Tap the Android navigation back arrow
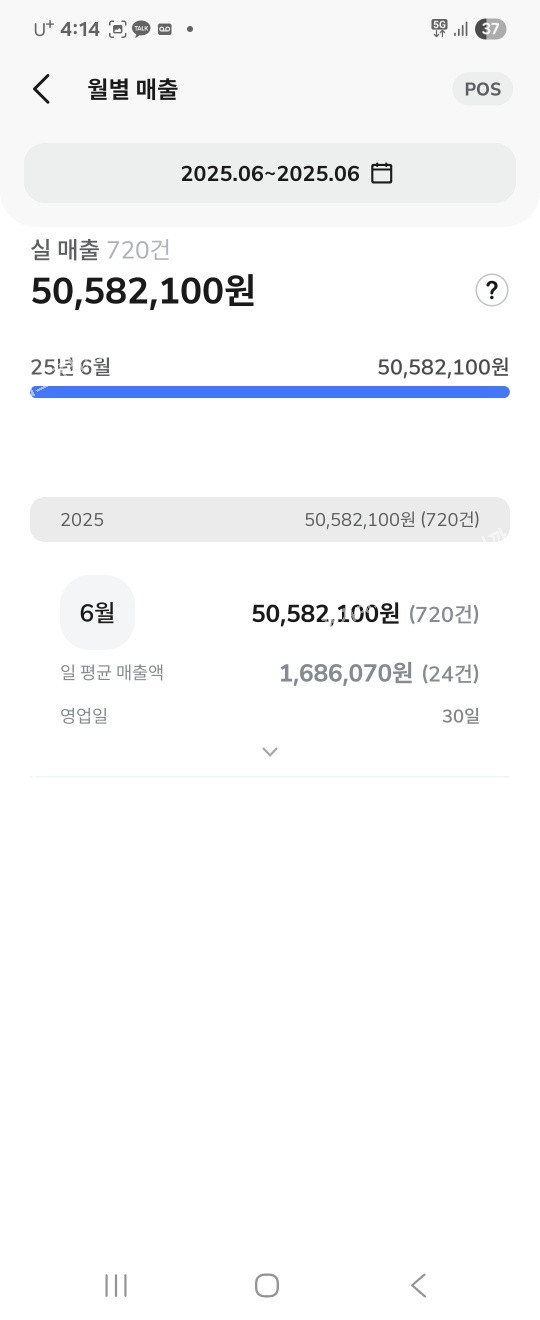Image resolution: width=540 pixels, height=1320 pixels. (419, 1285)
